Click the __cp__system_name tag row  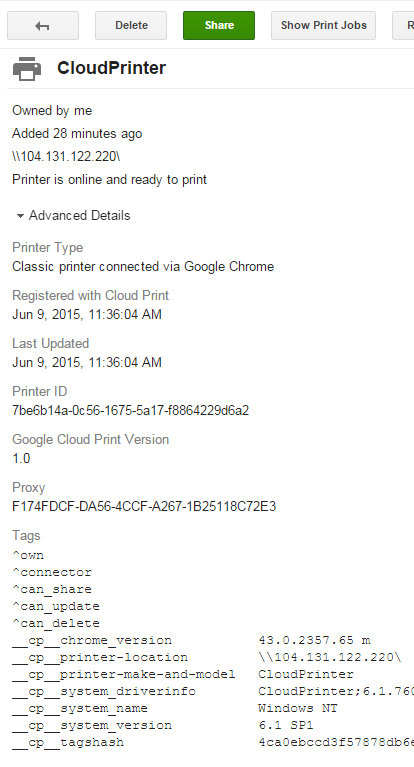pyautogui.click(x=213, y=708)
